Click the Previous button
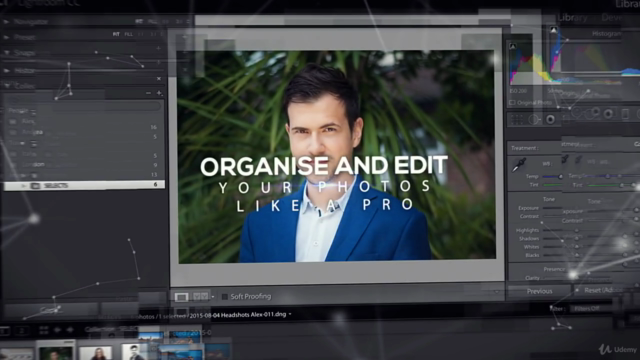This screenshot has width=640, height=360. click(x=539, y=291)
